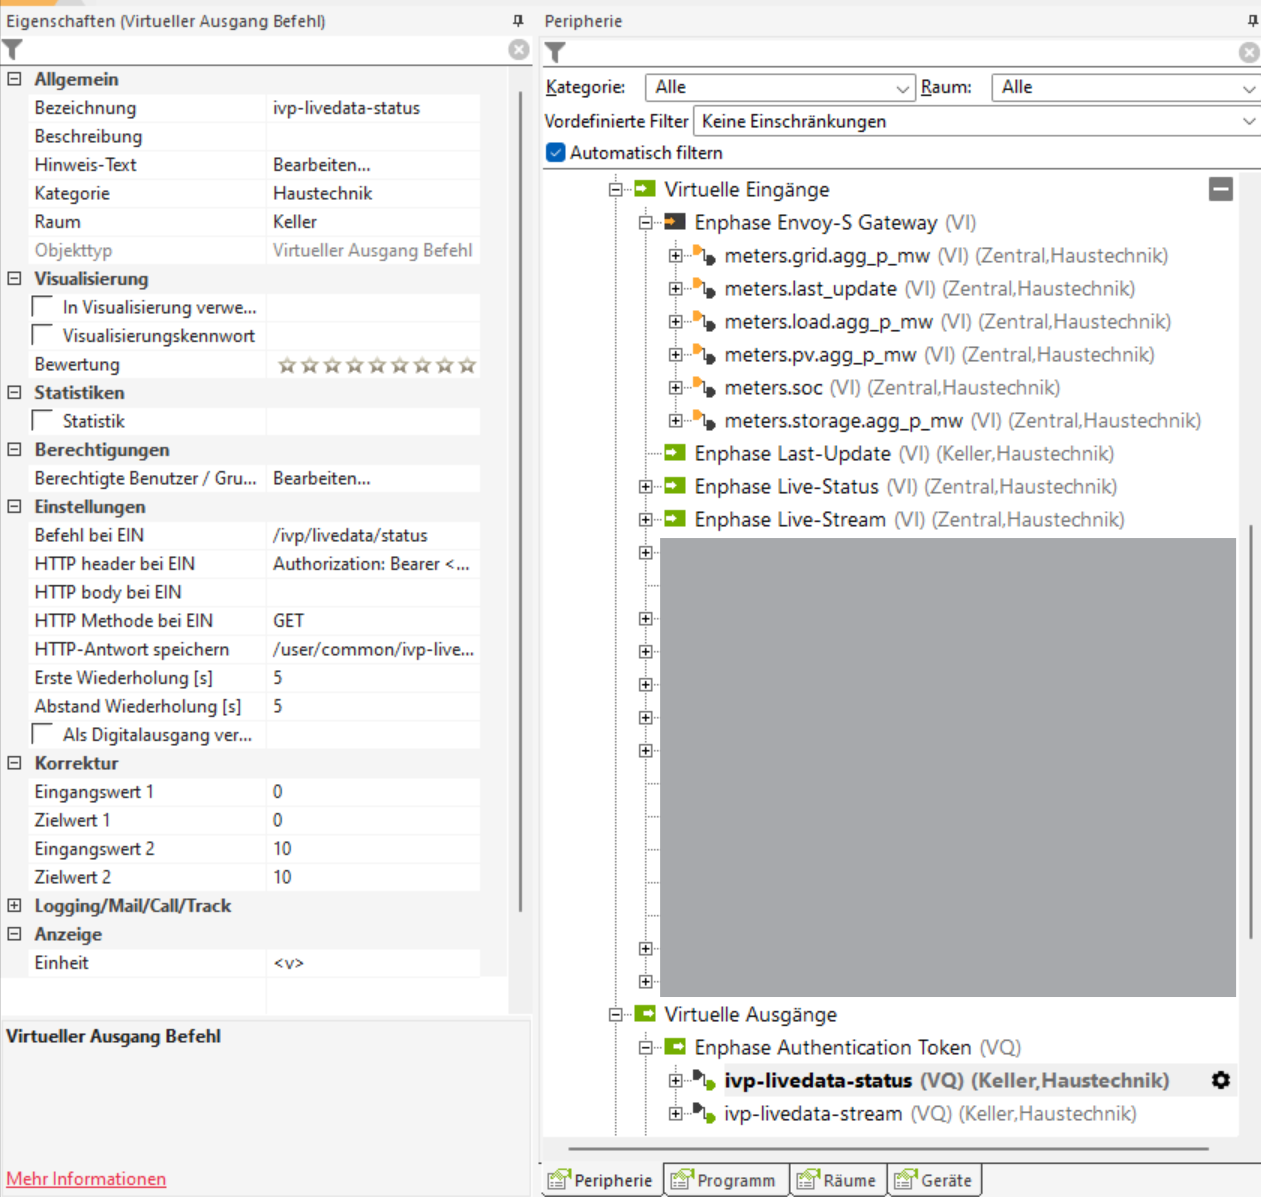Click the collapse-all minus button in tree

click(x=1220, y=189)
